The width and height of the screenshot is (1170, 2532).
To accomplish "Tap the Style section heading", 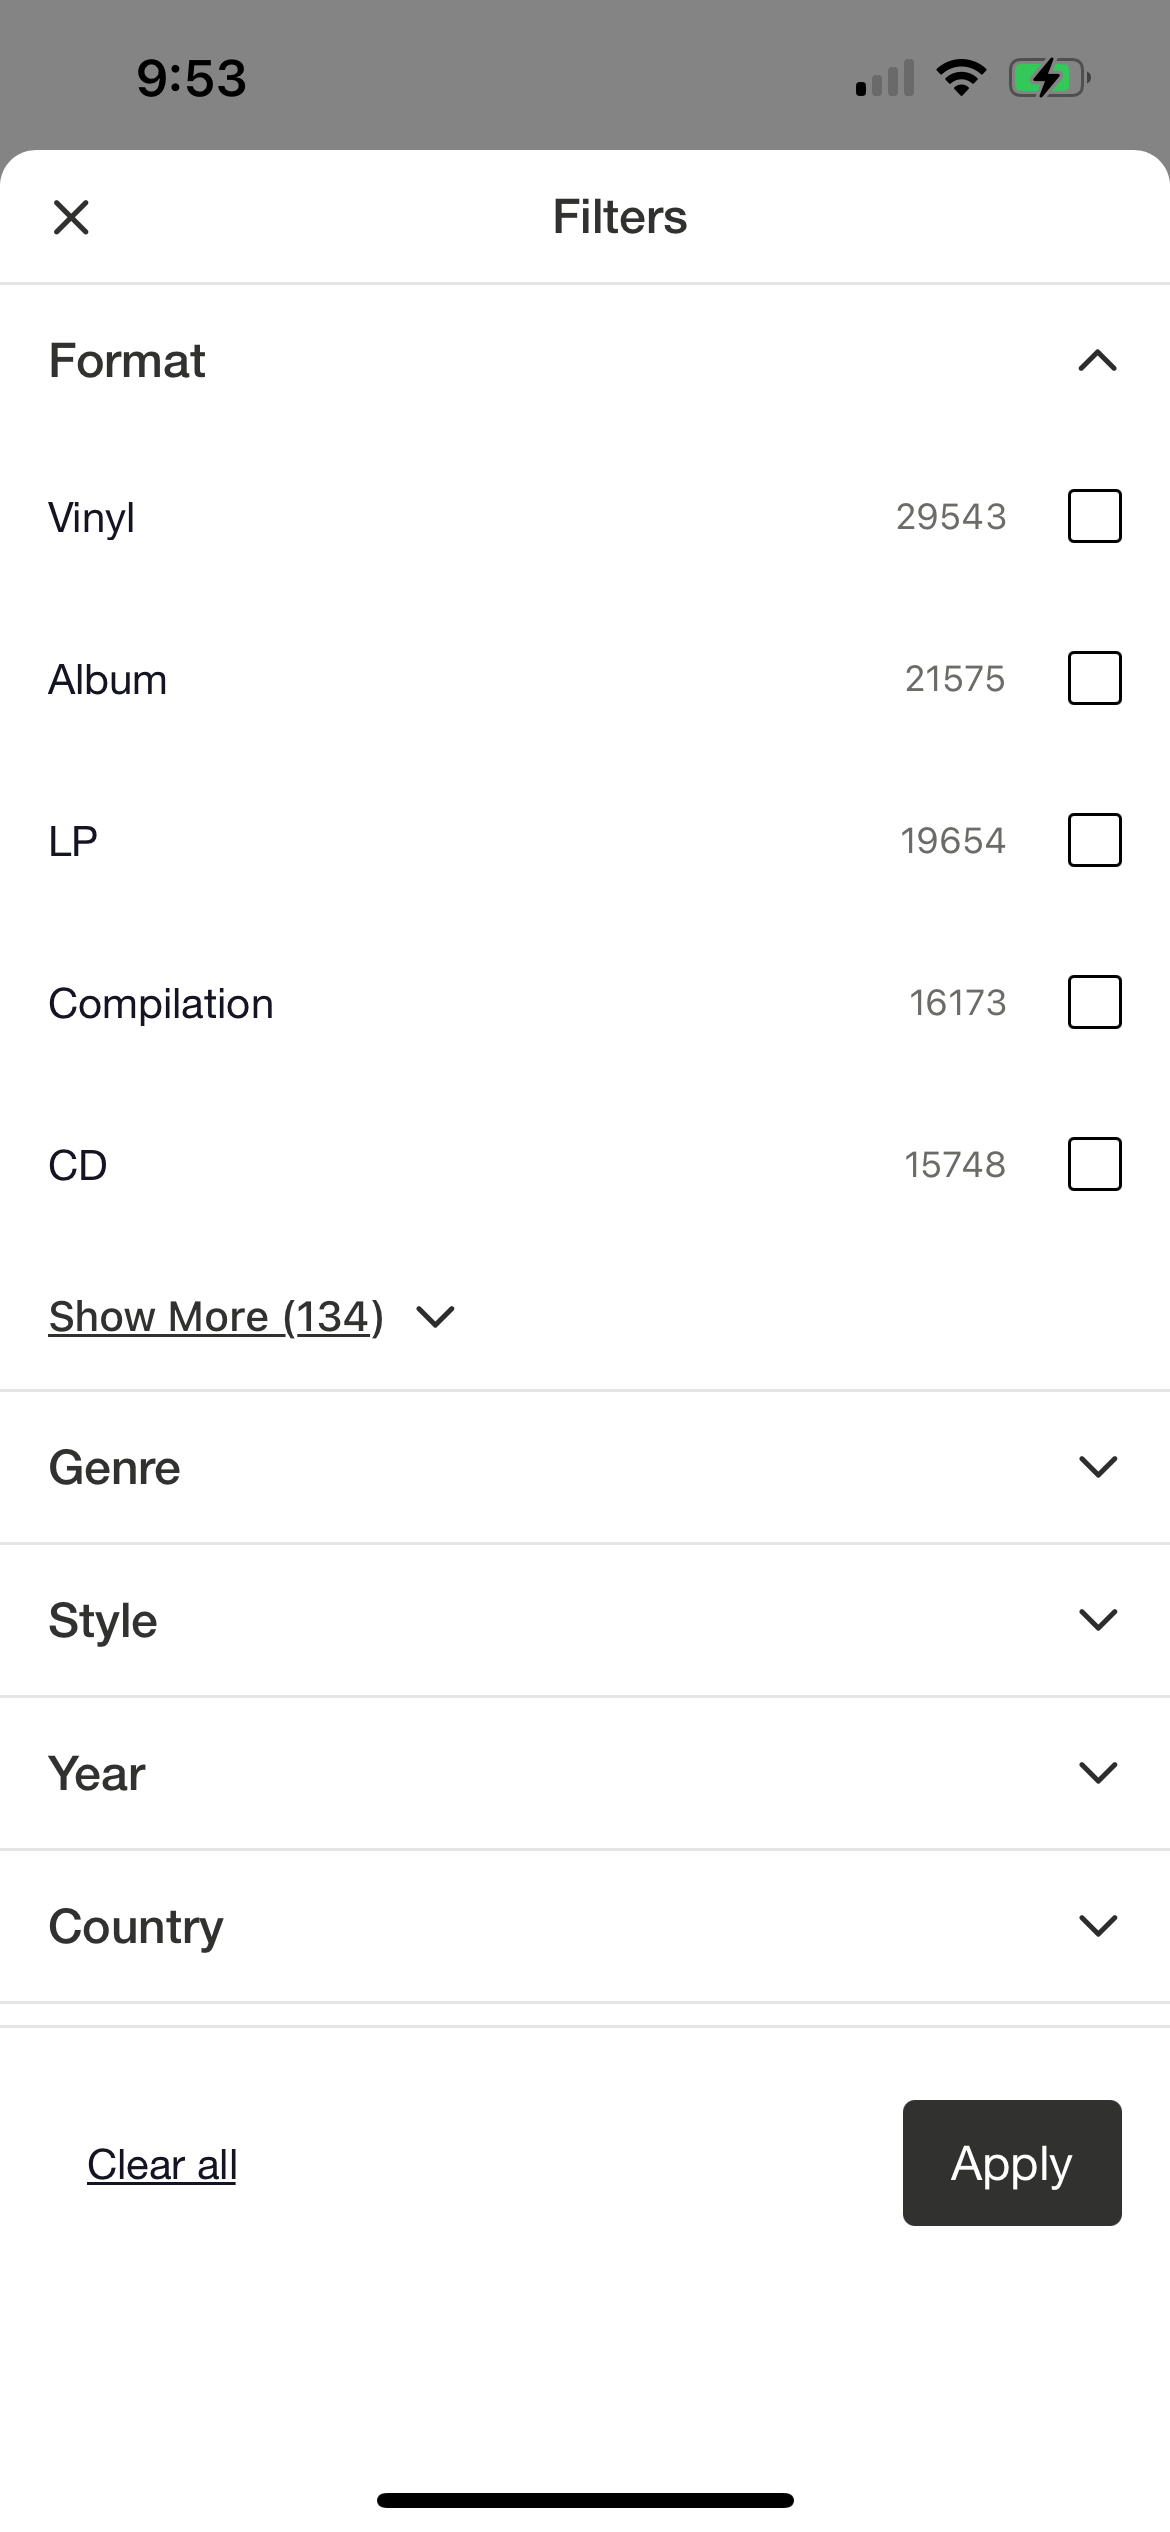I will click(x=103, y=1621).
